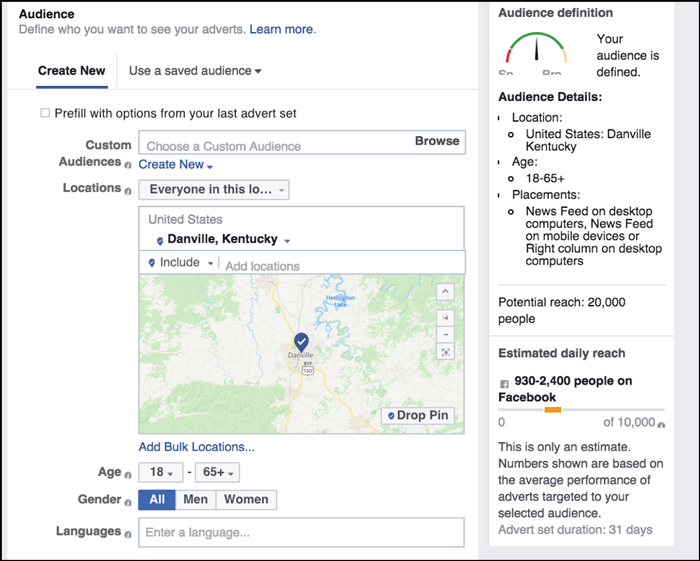Select Women gender option
Viewport: 700px width, 561px height.
tap(246, 499)
